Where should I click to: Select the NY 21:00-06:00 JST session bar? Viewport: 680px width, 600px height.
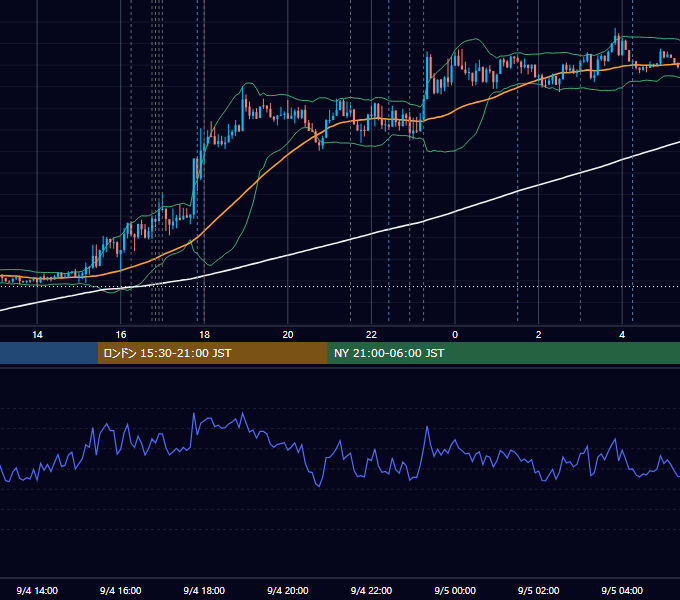point(503,353)
